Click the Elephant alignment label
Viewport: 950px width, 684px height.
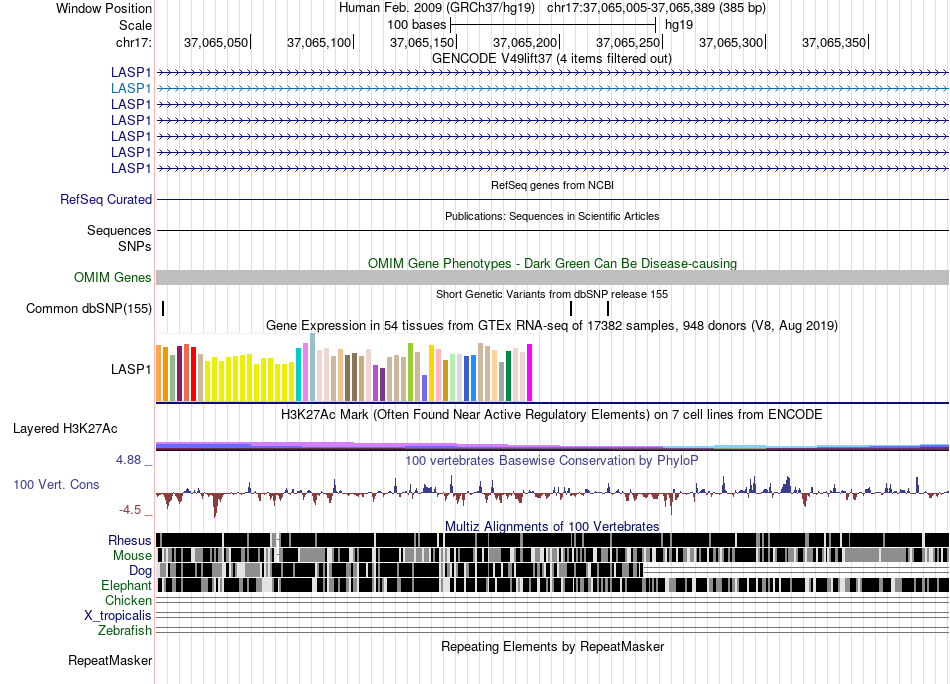126,586
